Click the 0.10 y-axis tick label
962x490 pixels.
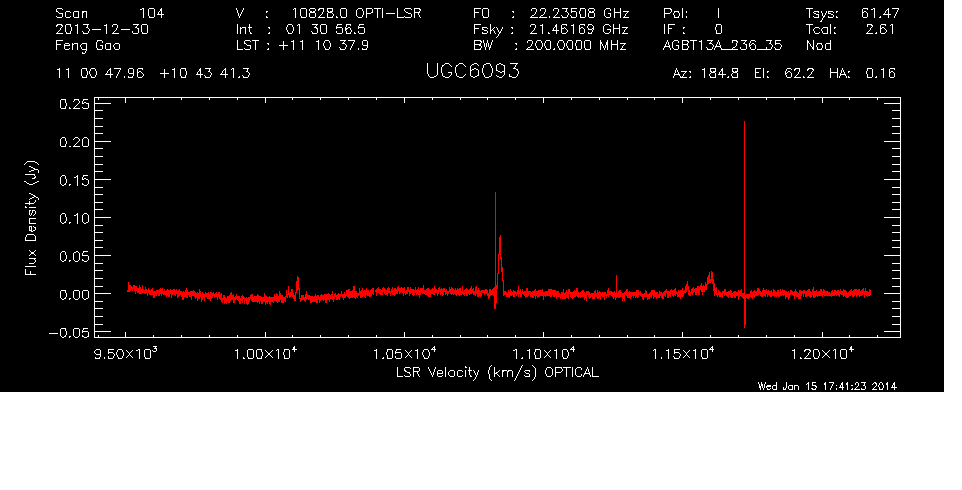(74, 218)
